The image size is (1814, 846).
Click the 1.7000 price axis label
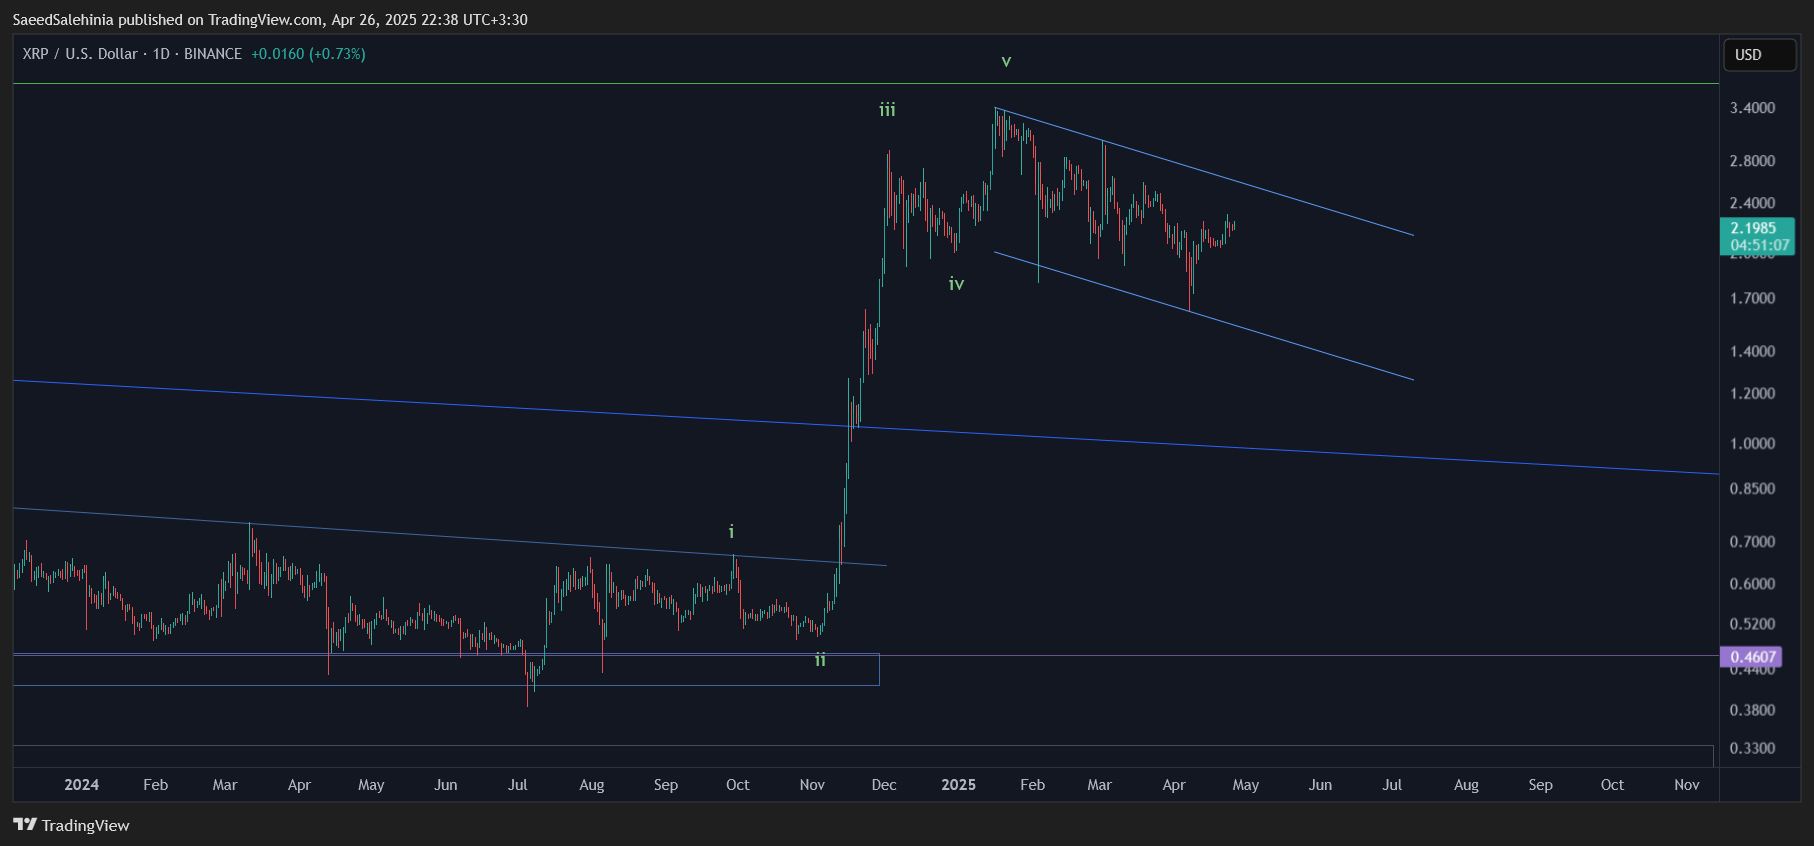(x=1752, y=298)
